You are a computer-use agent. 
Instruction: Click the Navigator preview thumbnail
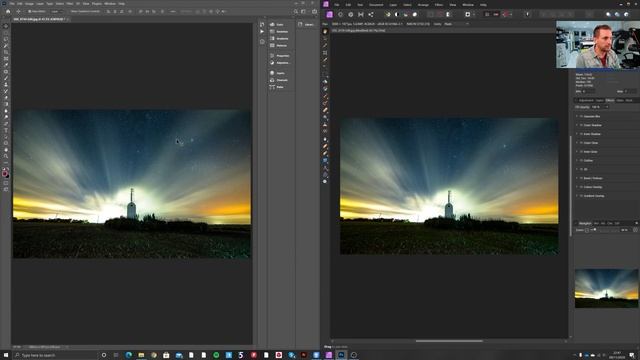point(606,288)
